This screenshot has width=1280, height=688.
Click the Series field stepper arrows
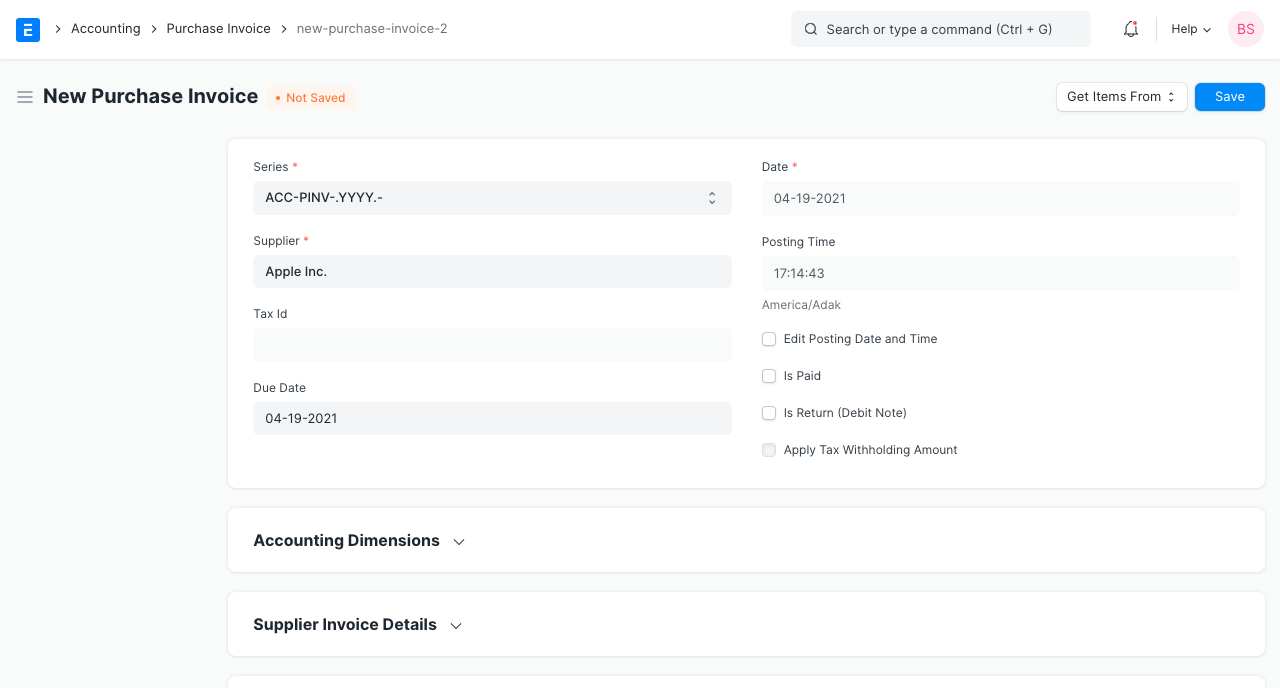tap(712, 198)
